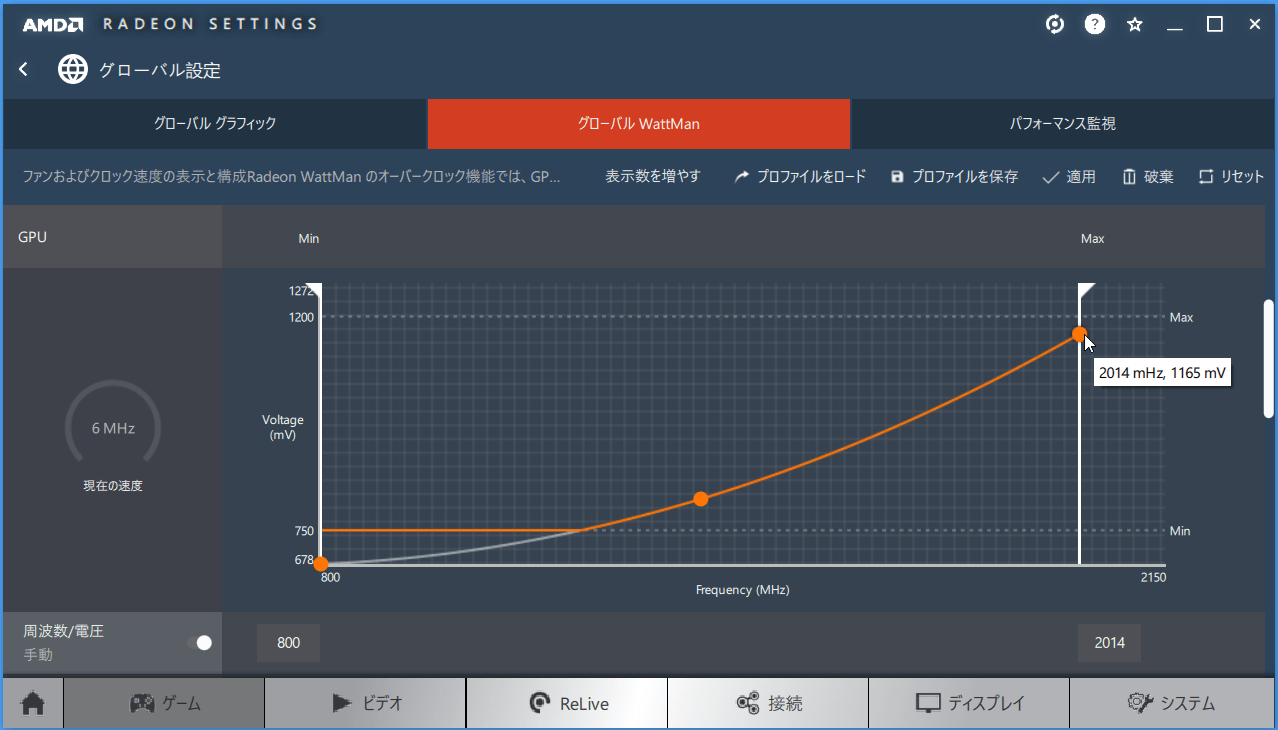Apply changes with 適用
This screenshot has width=1278, height=730.
tap(1069, 176)
